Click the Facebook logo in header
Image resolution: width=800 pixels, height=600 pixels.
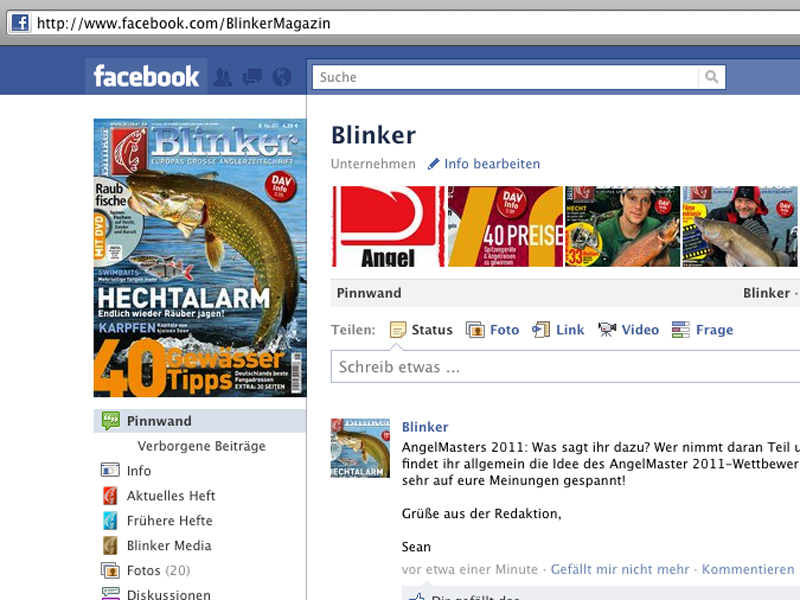(146, 76)
